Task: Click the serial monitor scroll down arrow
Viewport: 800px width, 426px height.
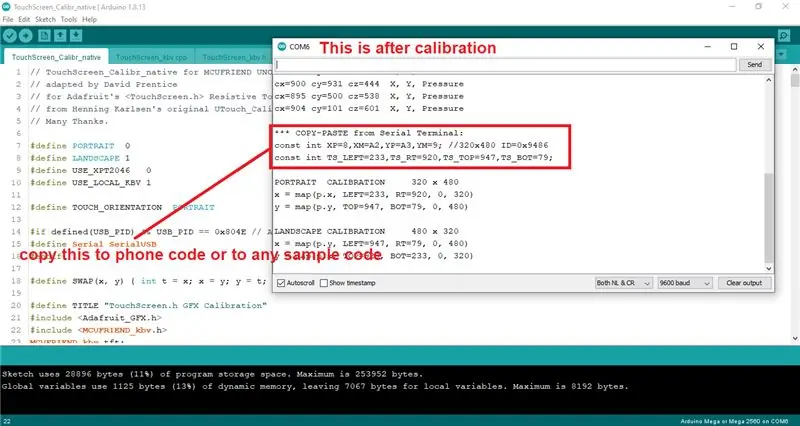Action: pyautogui.click(x=769, y=268)
